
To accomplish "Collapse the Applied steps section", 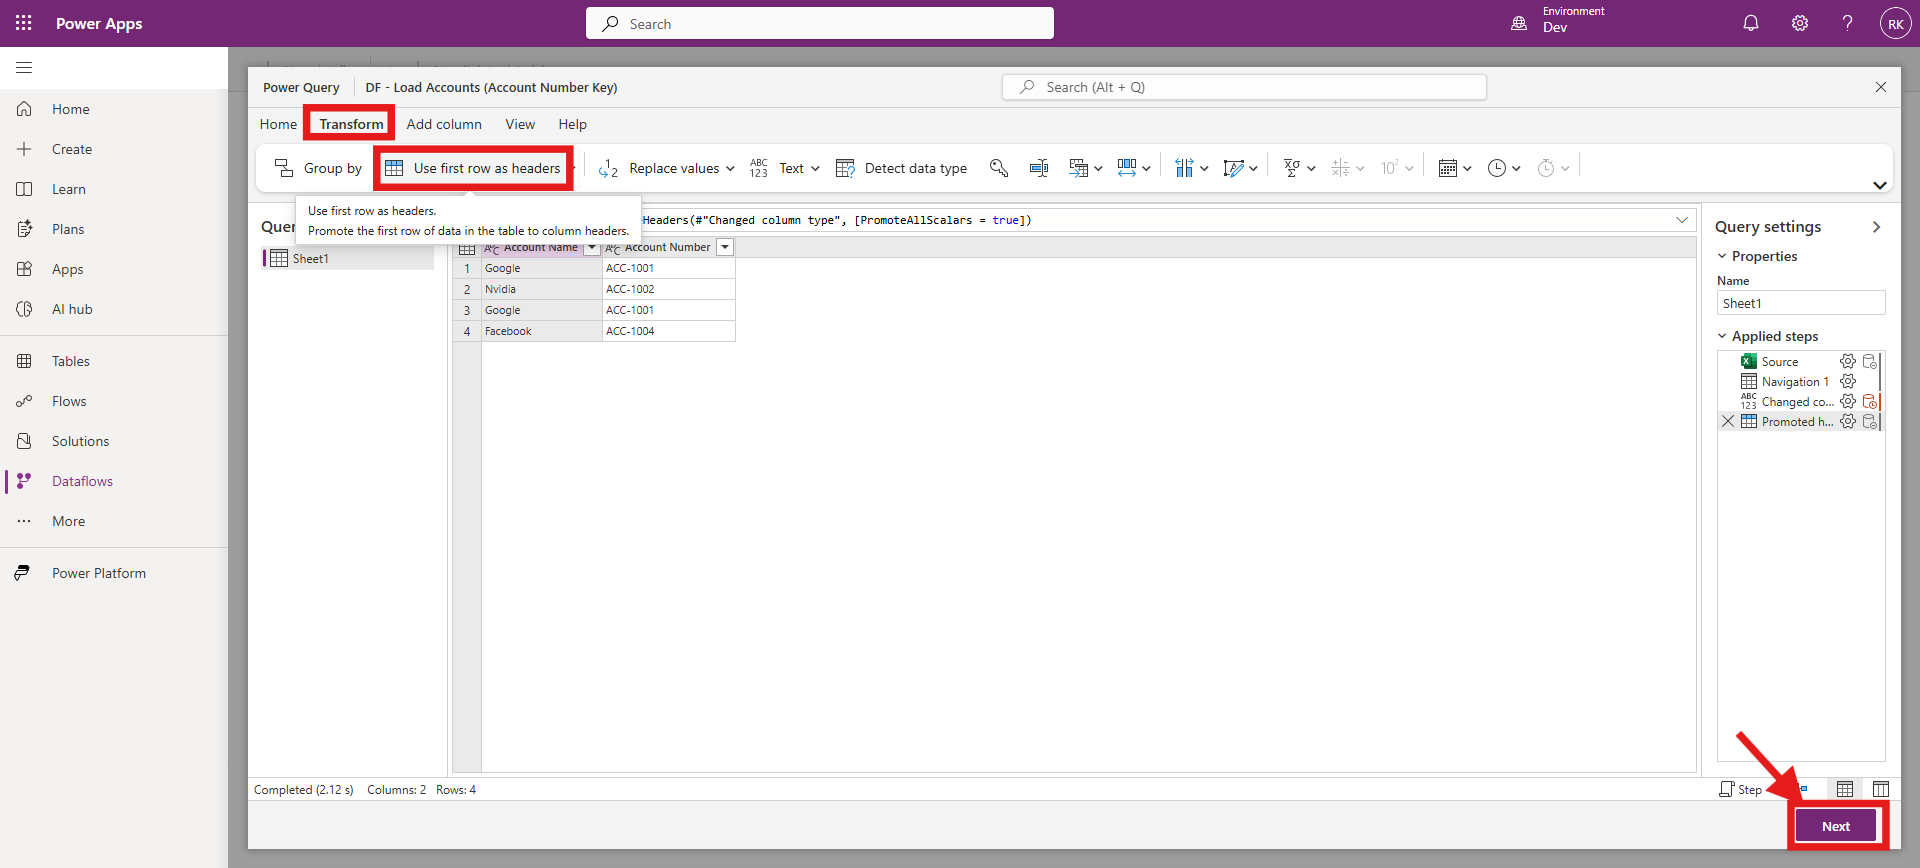I will coord(1722,336).
